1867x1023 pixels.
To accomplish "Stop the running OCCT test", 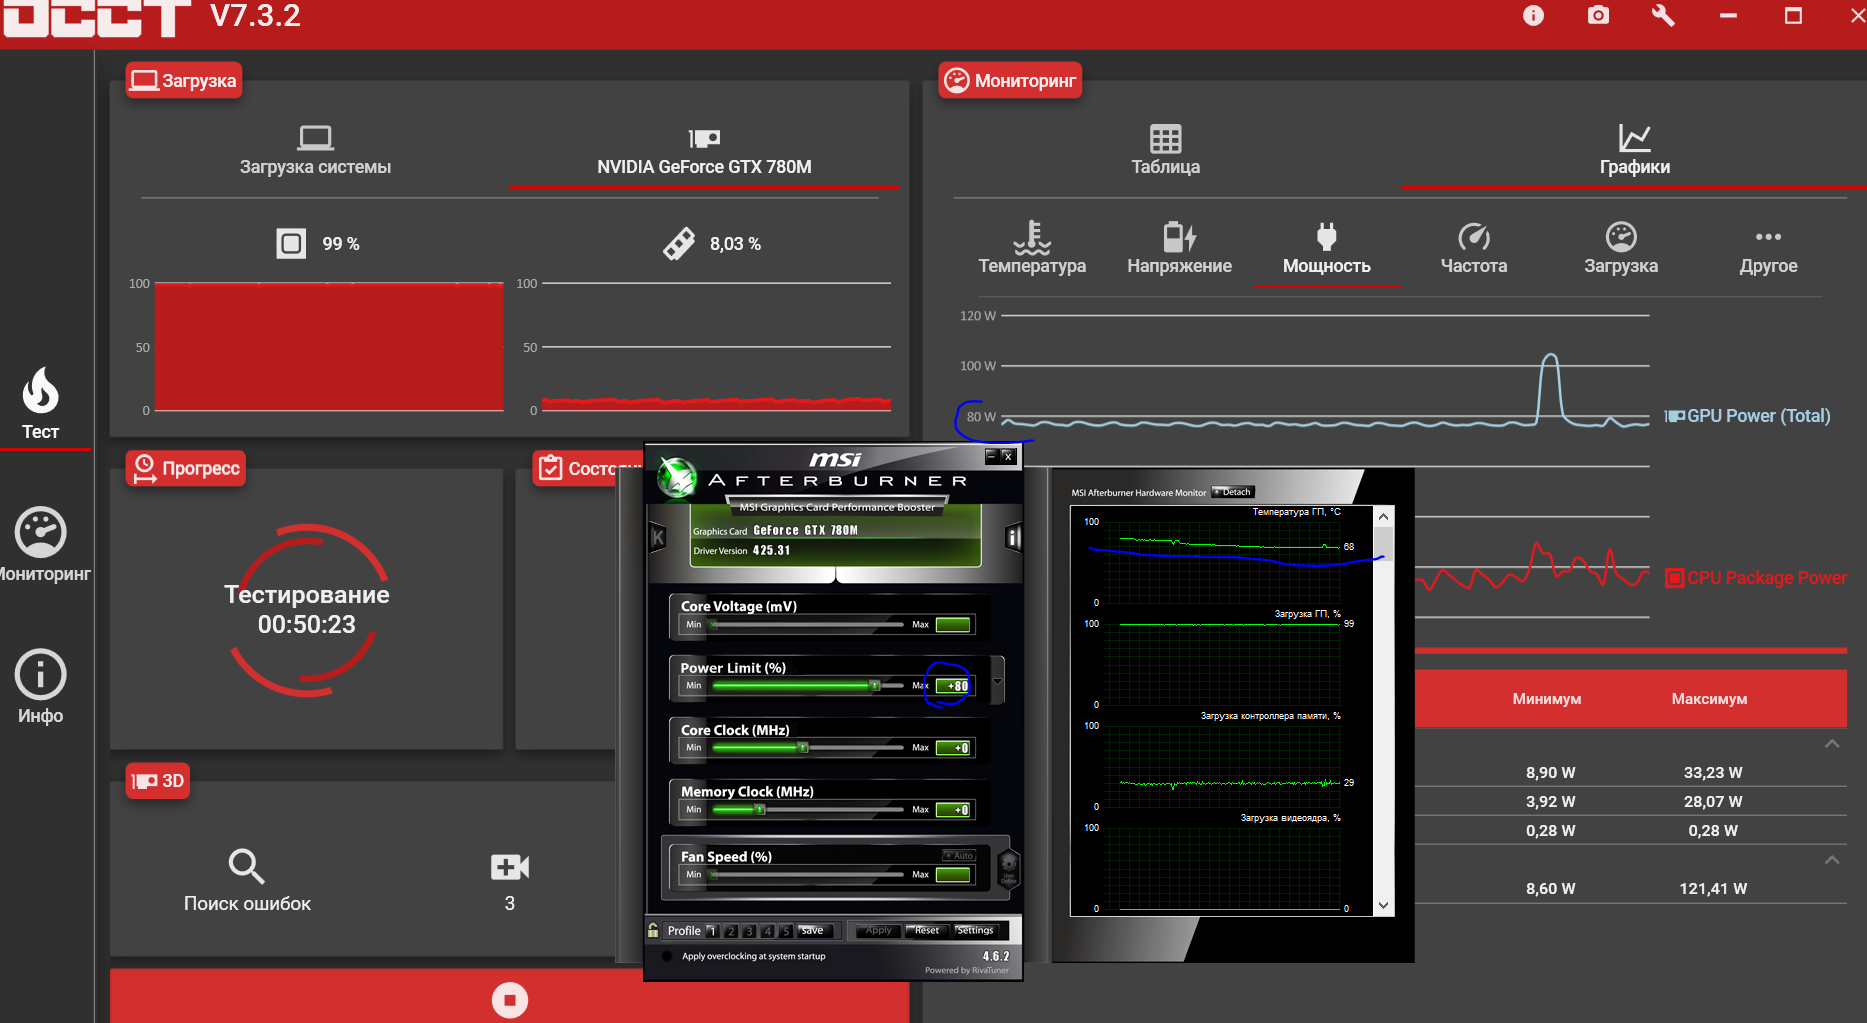I will coord(510,999).
